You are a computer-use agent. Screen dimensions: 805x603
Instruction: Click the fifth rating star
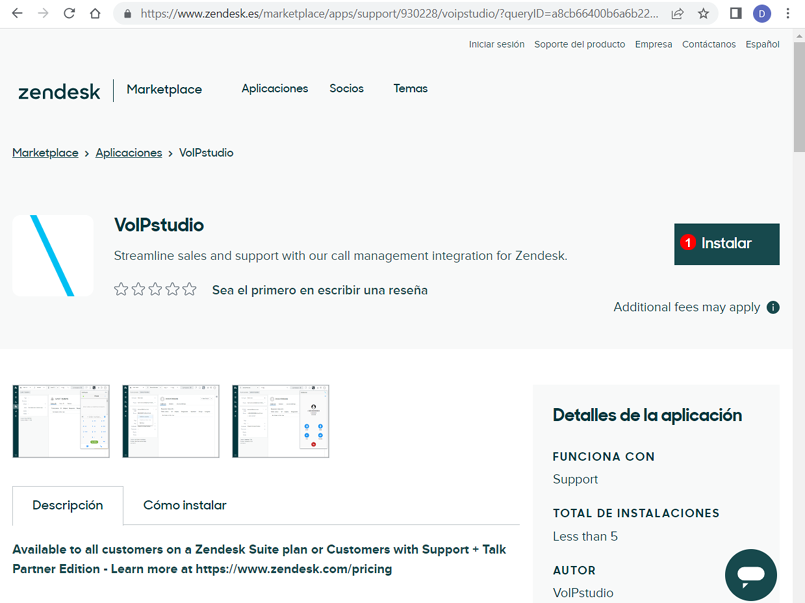click(x=189, y=289)
